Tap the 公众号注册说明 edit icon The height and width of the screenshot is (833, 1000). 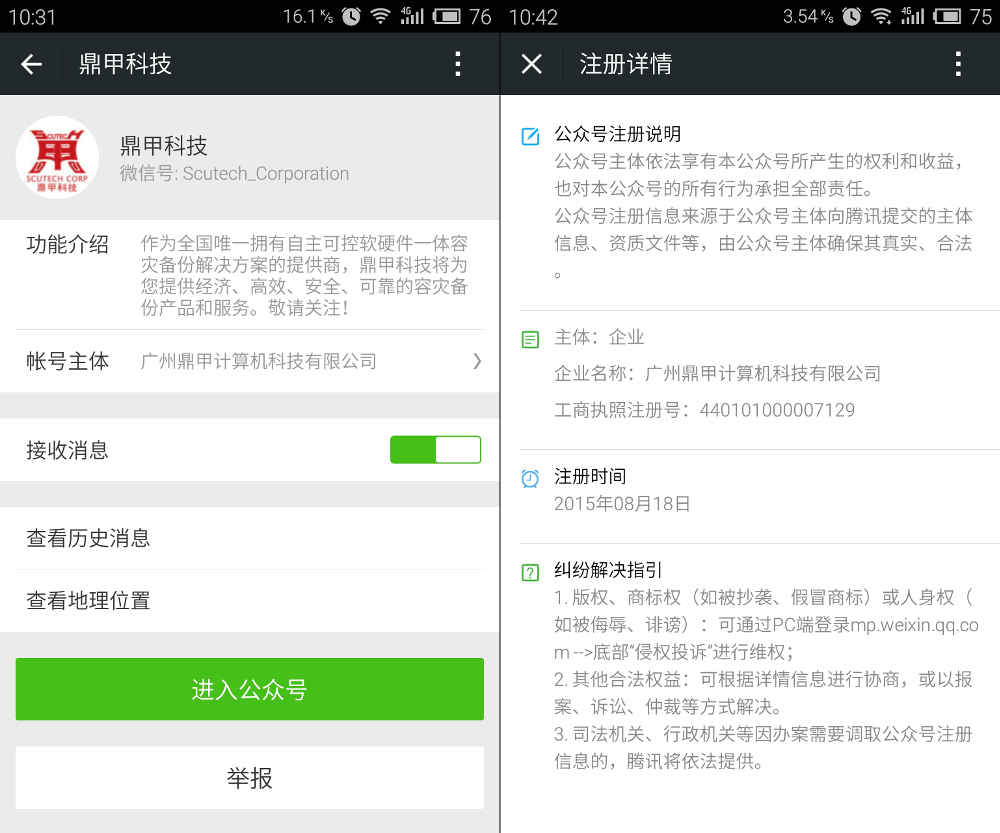(x=530, y=136)
